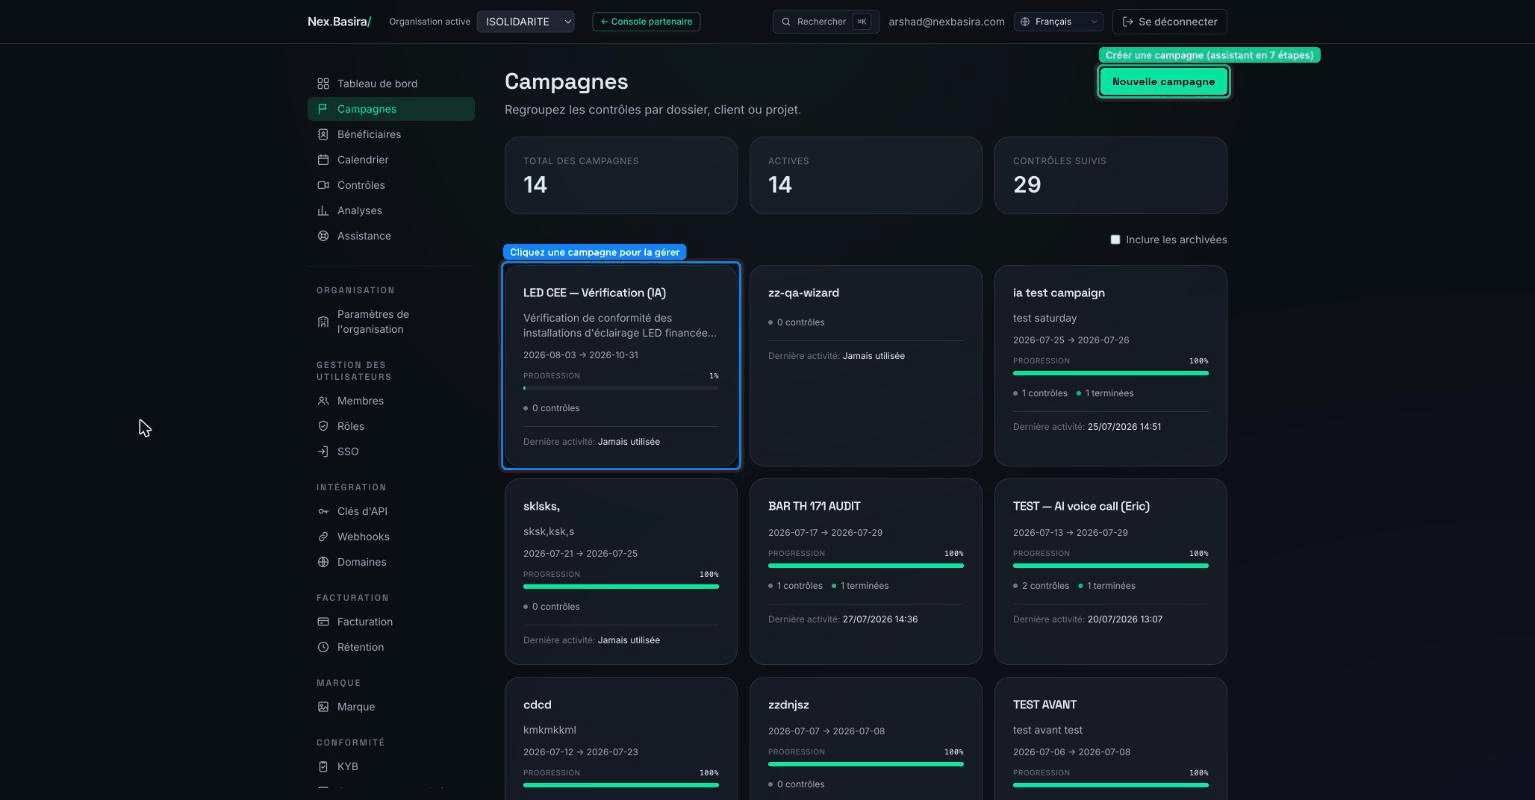
Task: Click the Nex.Basira logo link
Action: [339, 21]
